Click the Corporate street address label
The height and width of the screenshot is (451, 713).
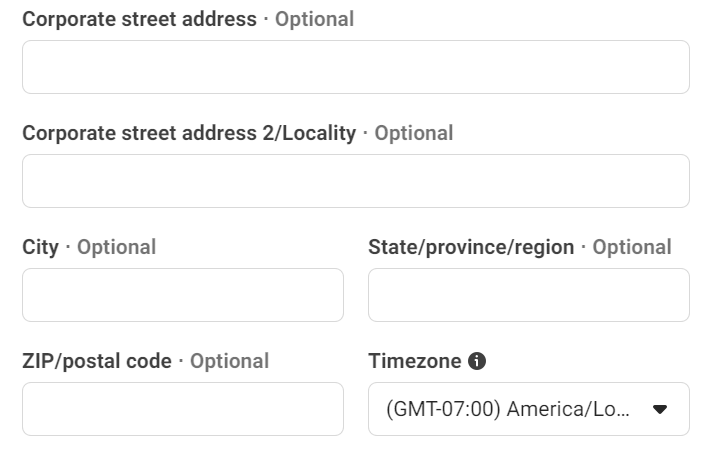tap(140, 19)
